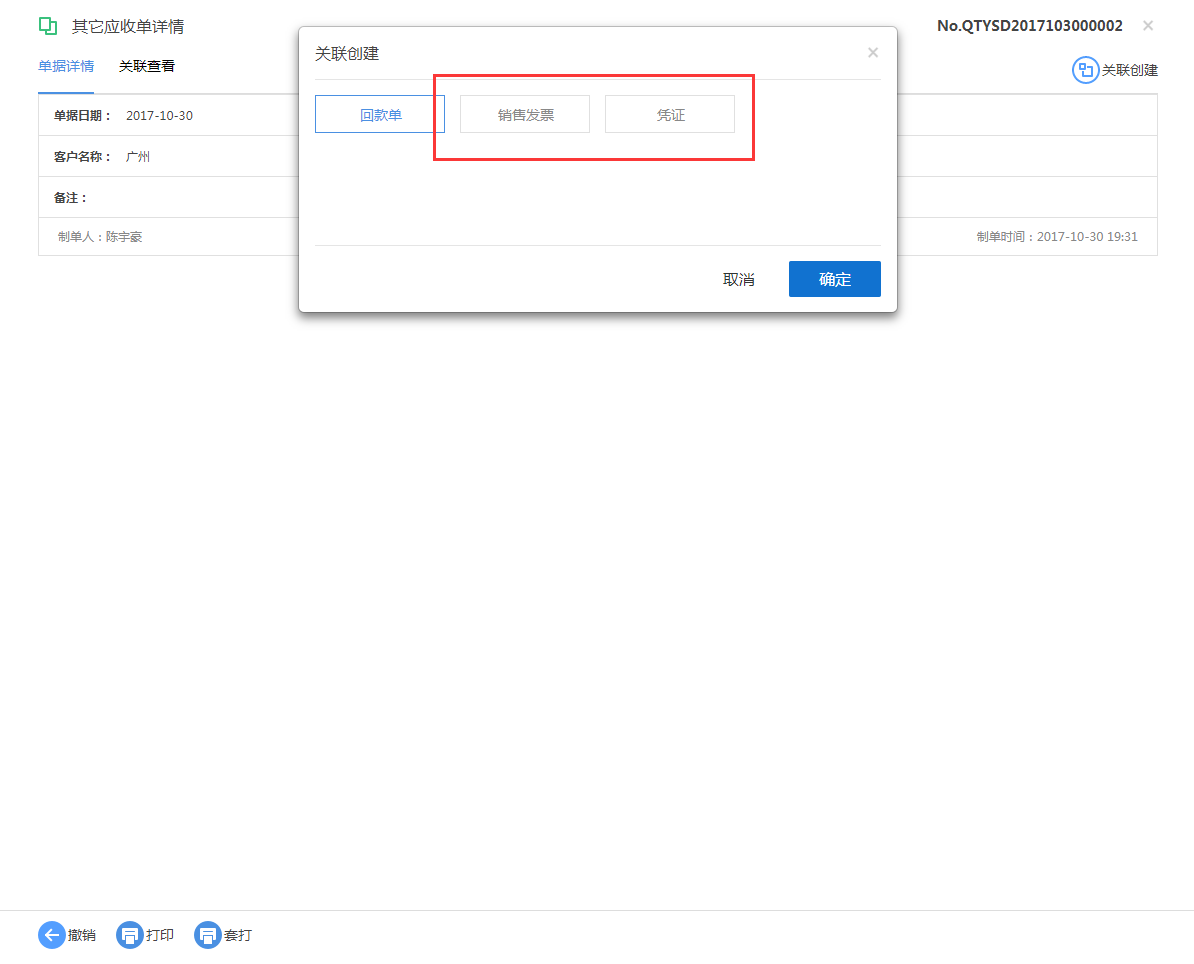1194x964 pixels.
Task: Click the 打印 printer icon
Action: pyautogui.click(x=129, y=935)
